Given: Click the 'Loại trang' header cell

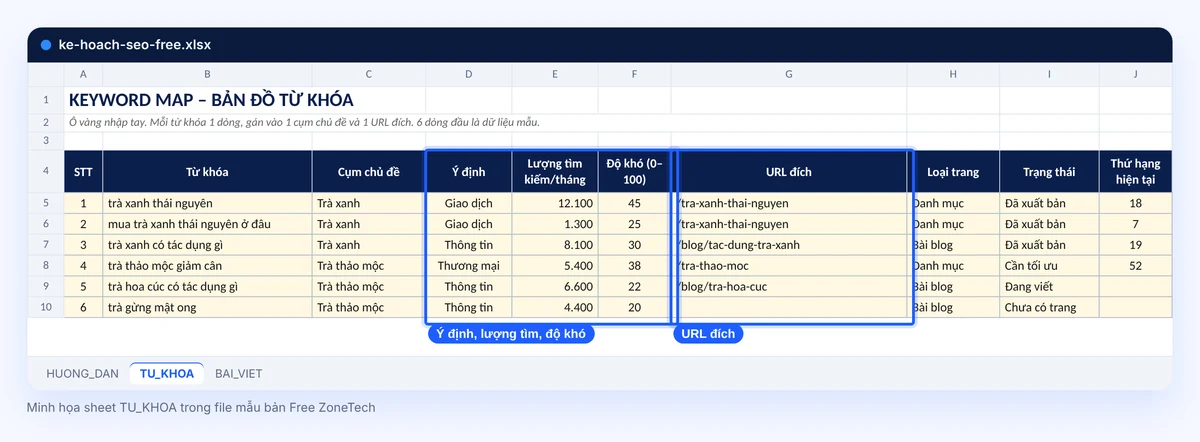Looking at the screenshot, I should tap(953, 172).
